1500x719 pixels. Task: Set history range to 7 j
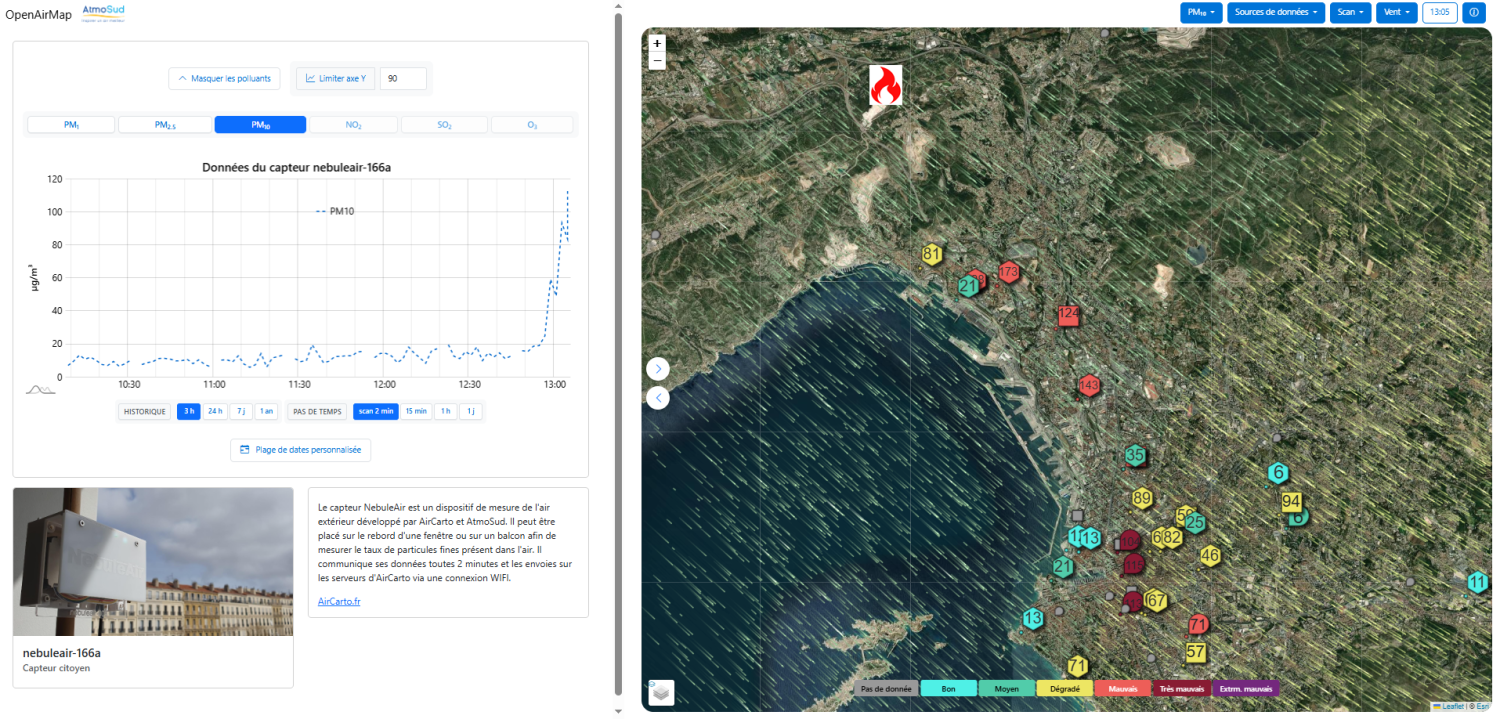coord(241,411)
